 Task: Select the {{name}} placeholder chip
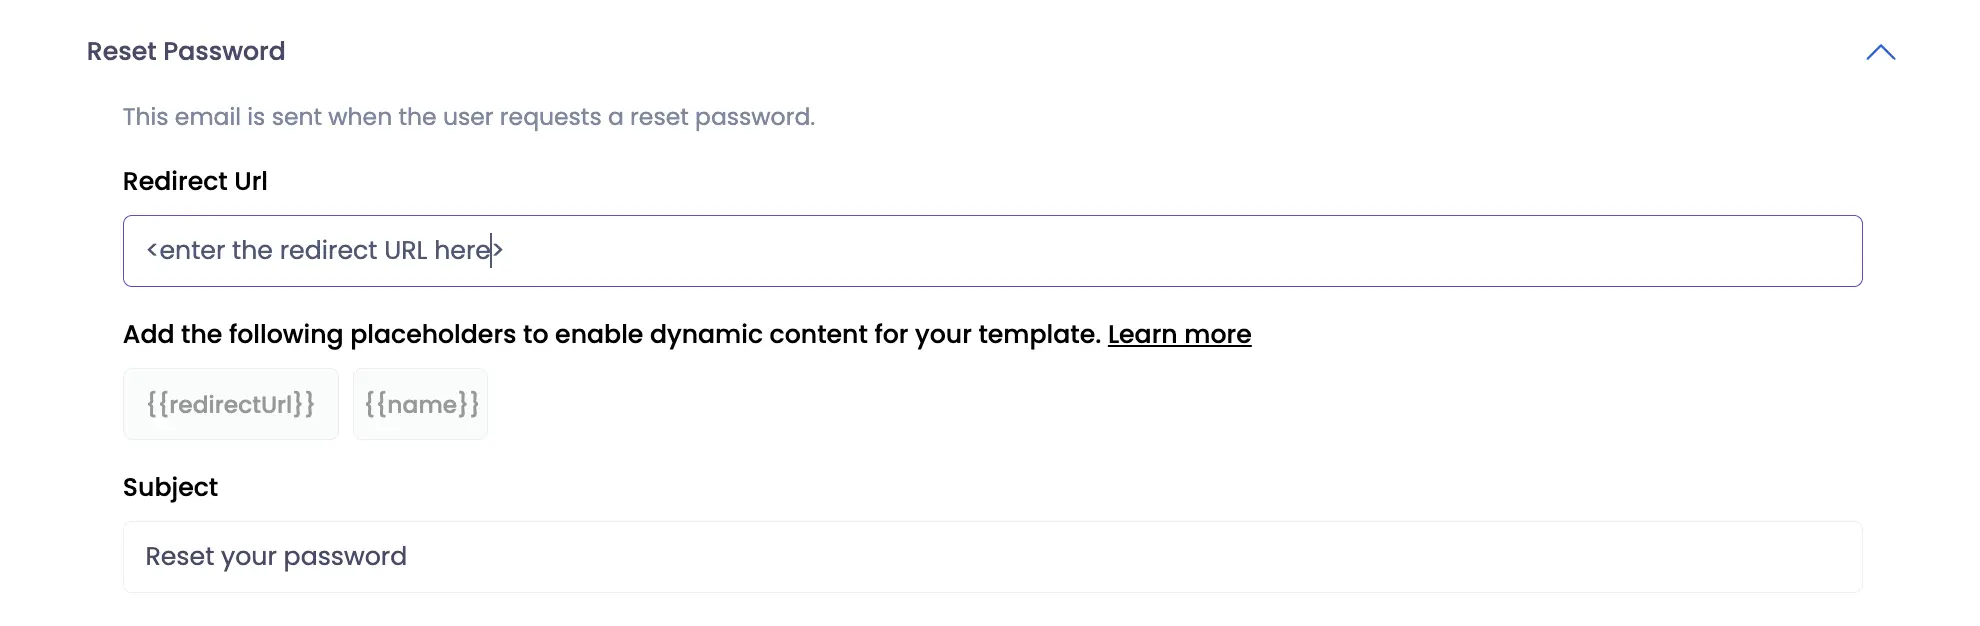click(x=420, y=404)
